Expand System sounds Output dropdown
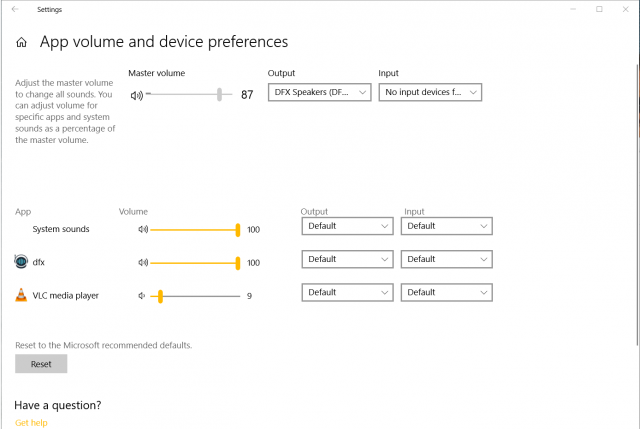 [347, 226]
